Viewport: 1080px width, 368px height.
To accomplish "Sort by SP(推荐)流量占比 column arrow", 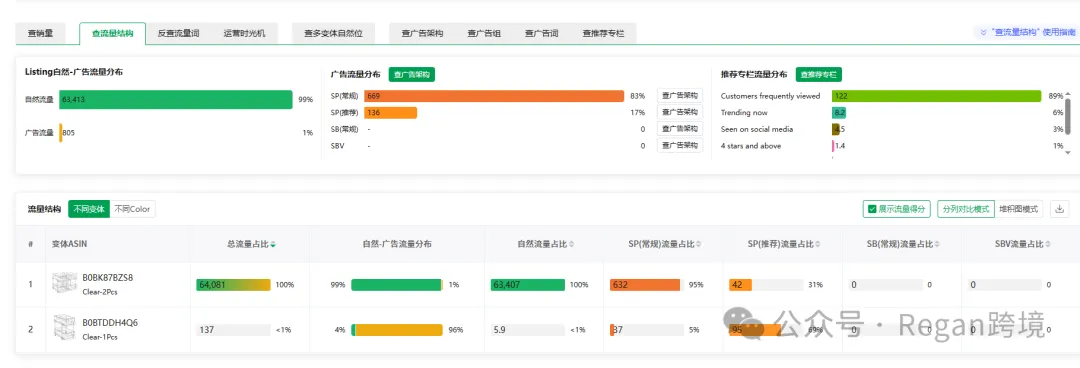I will pyautogui.click(x=819, y=244).
